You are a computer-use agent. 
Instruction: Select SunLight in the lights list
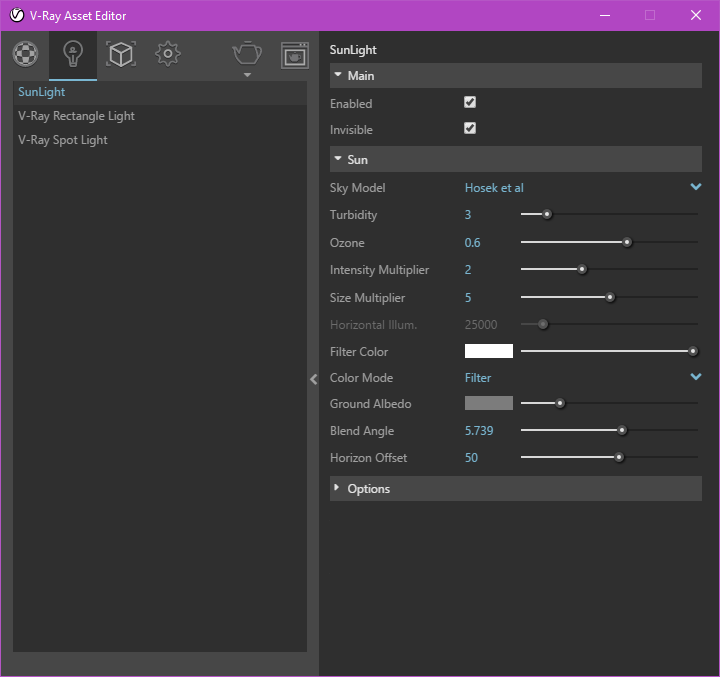160,92
